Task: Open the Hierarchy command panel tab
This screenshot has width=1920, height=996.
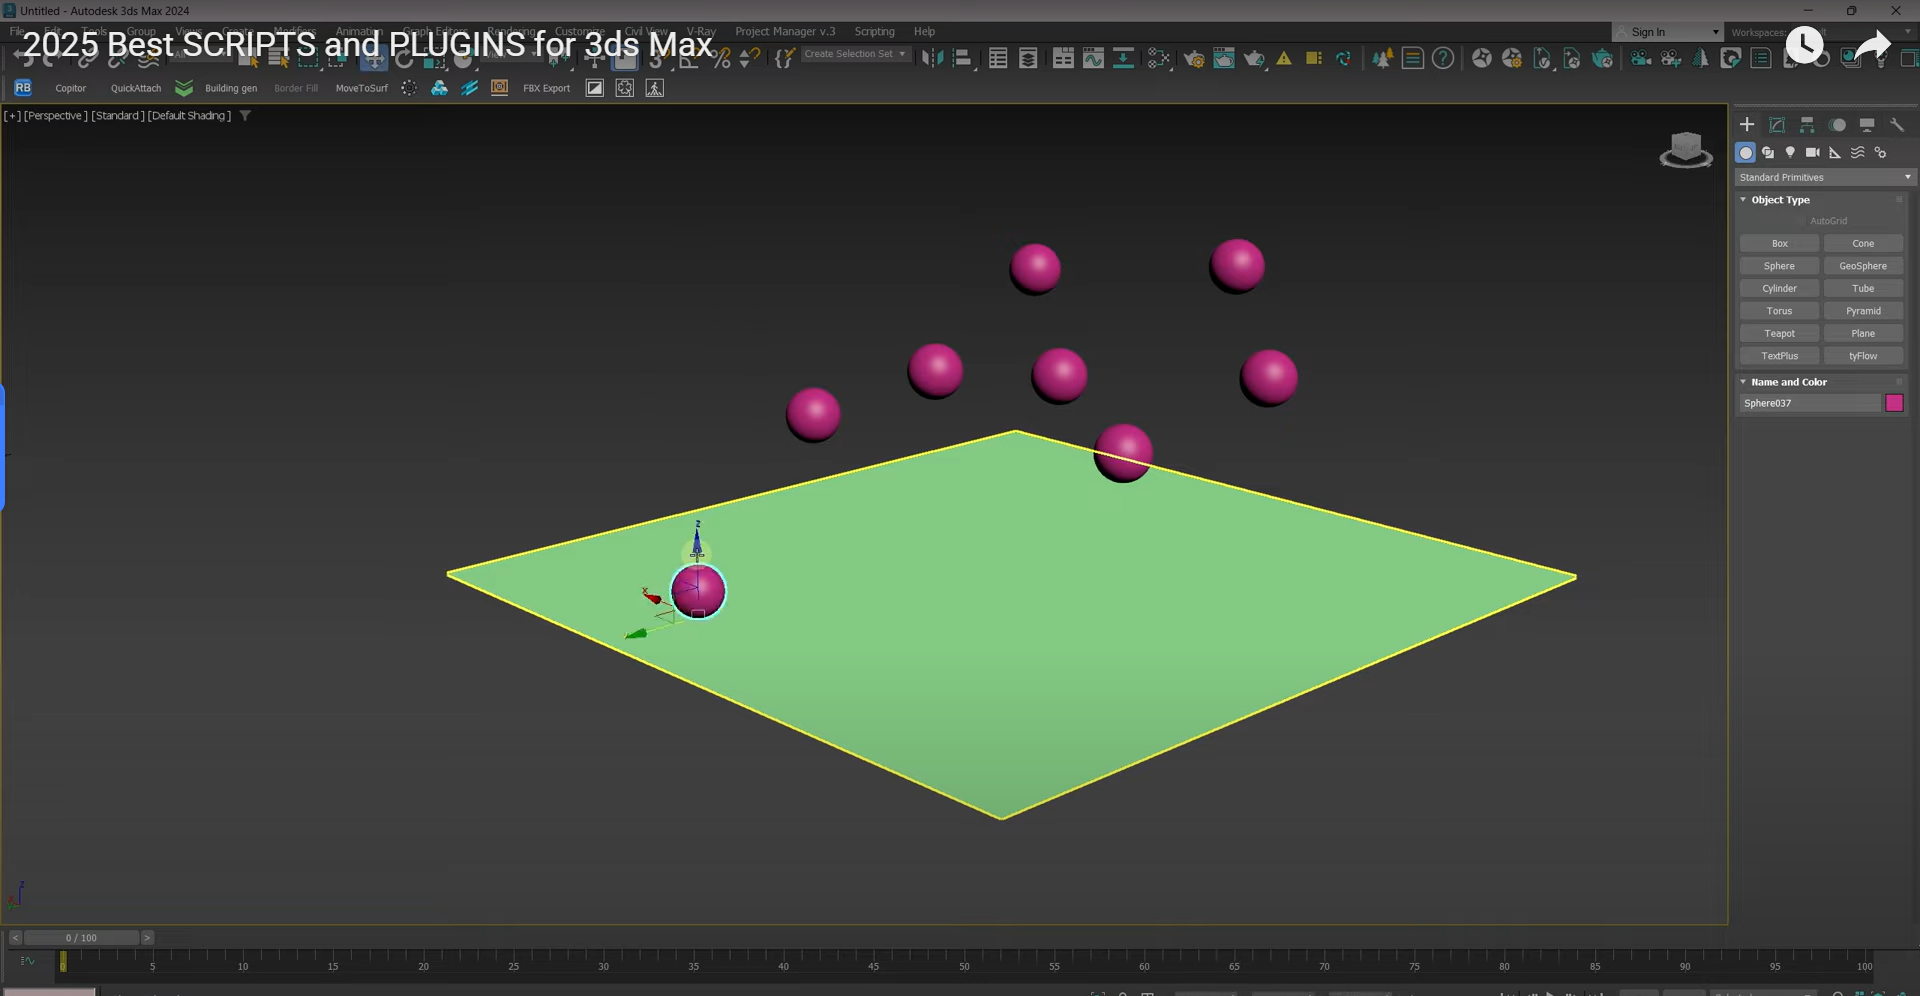Action: pyautogui.click(x=1807, y=125)
